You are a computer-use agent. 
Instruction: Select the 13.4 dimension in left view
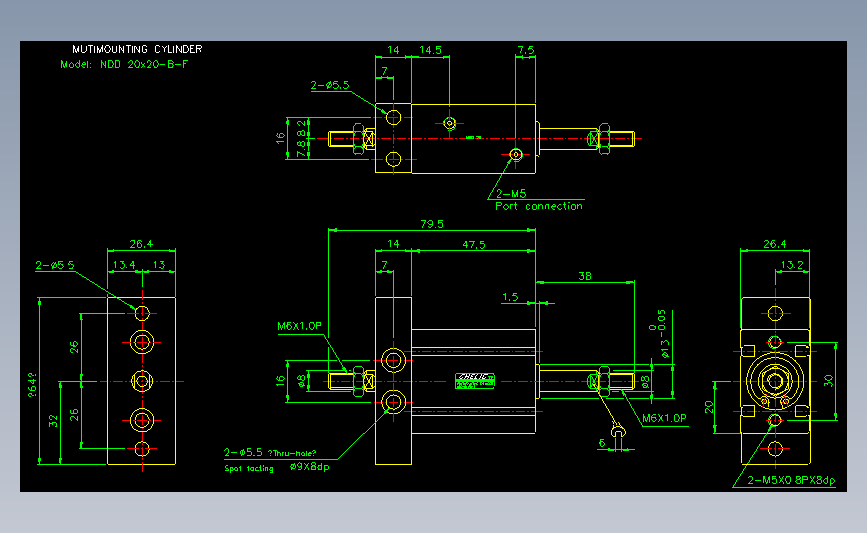124,265
